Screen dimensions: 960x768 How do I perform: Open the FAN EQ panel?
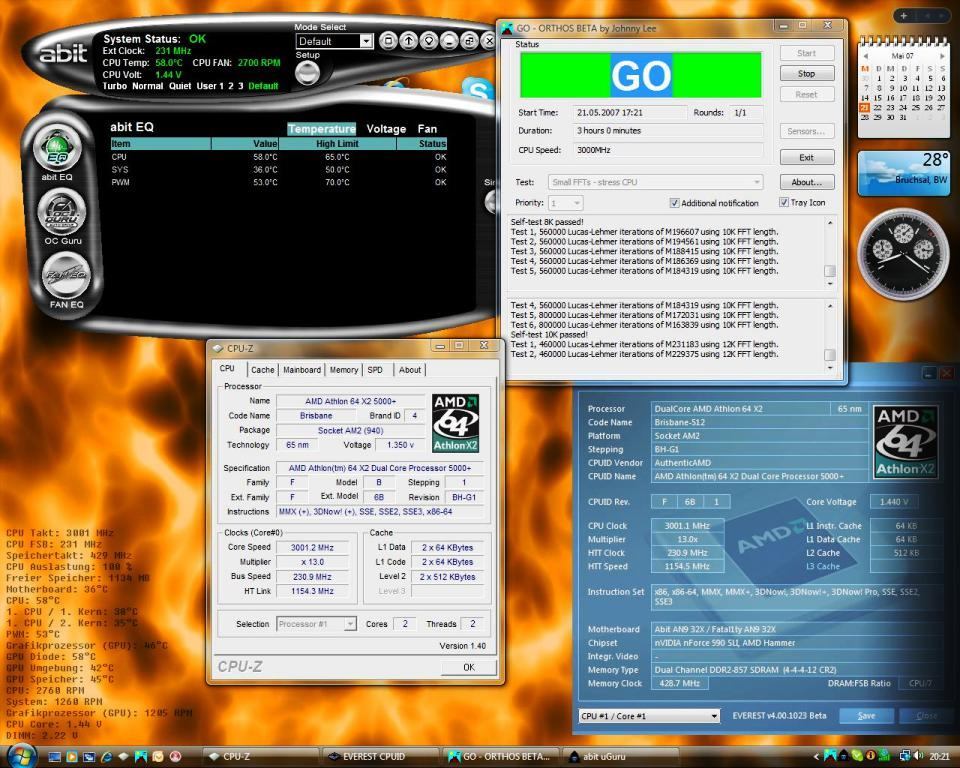pos(66,276)
